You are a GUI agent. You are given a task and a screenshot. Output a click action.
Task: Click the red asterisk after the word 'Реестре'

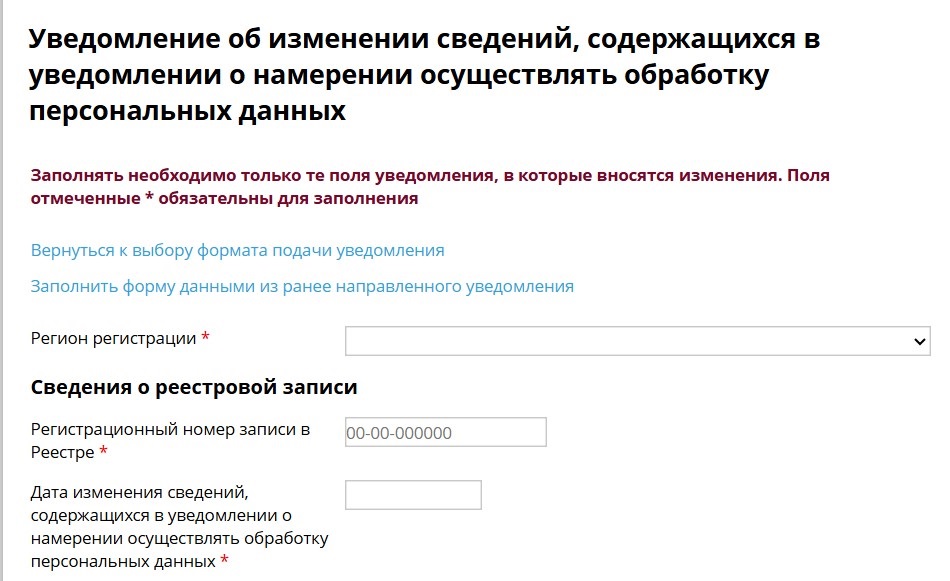103,453
